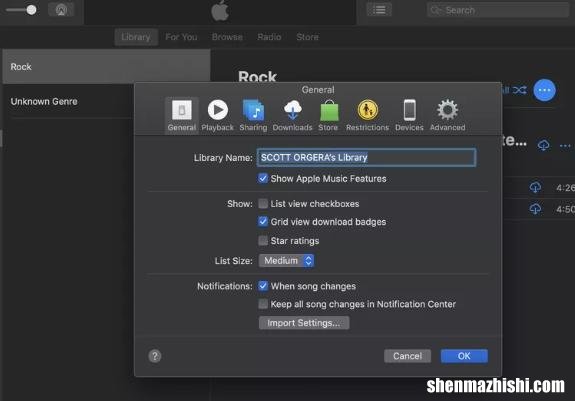Click the cloud download icon beside 4:50

(x=535, y=209)
